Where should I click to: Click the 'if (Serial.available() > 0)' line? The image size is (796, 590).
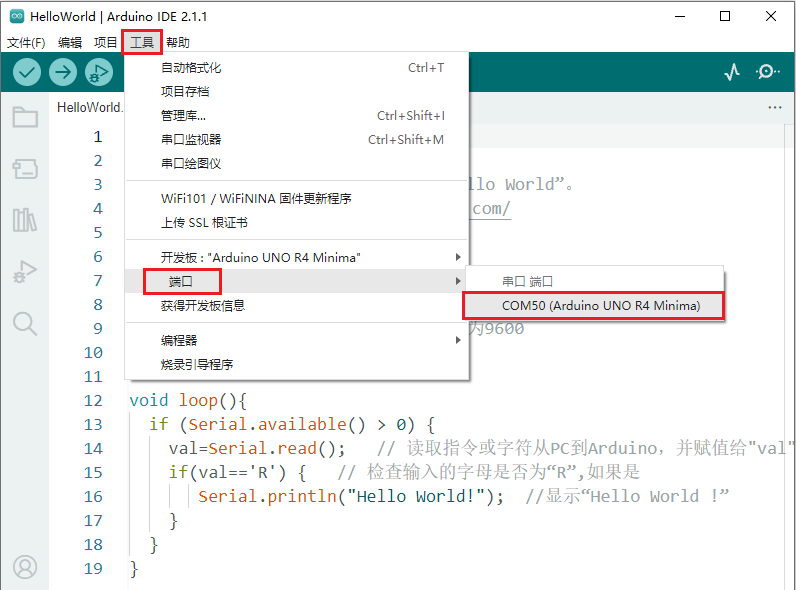point(292,424)
